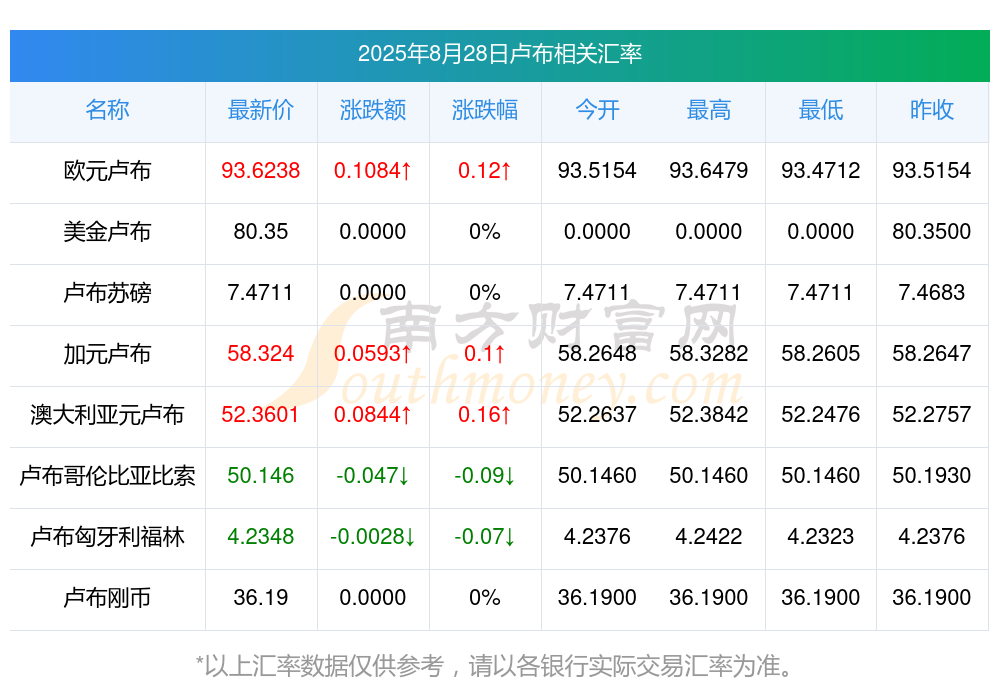Image resolution: width=1000 pixels, height=698 pixels.
Task: Click change percent -0.07↓
Action: pos(485,537)
